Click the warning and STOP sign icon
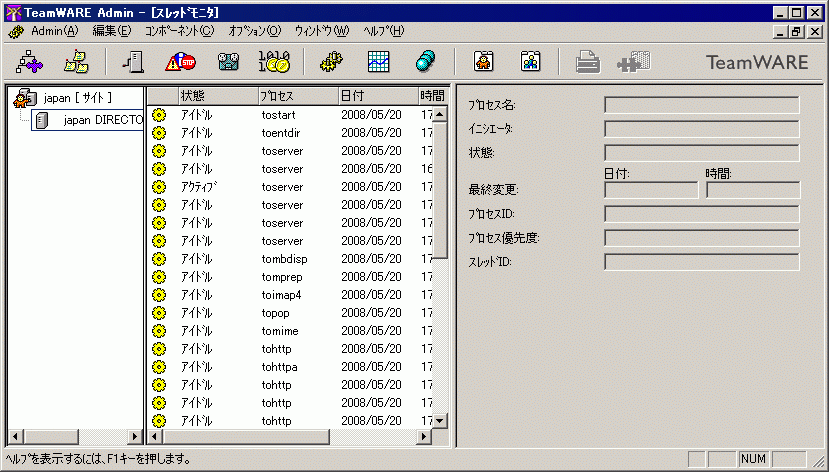This screenshot has width=829, height=472. click(x=180, y=62)
